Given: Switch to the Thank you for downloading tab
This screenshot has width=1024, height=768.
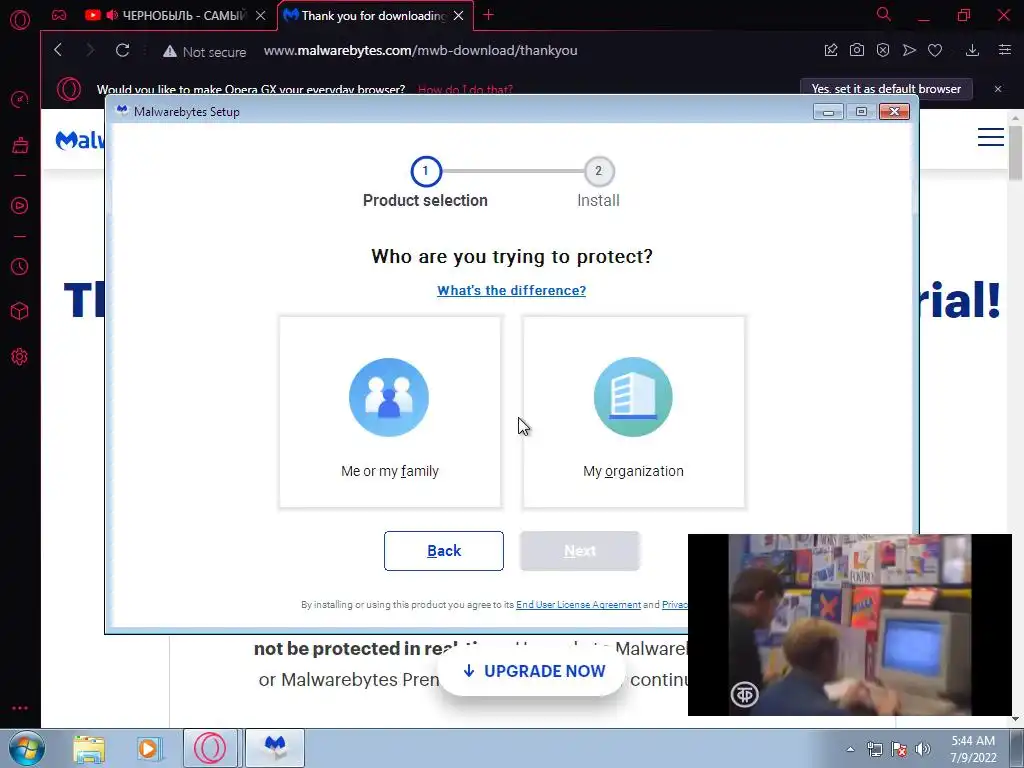Looking at the screenshot, I should [374, 15].
